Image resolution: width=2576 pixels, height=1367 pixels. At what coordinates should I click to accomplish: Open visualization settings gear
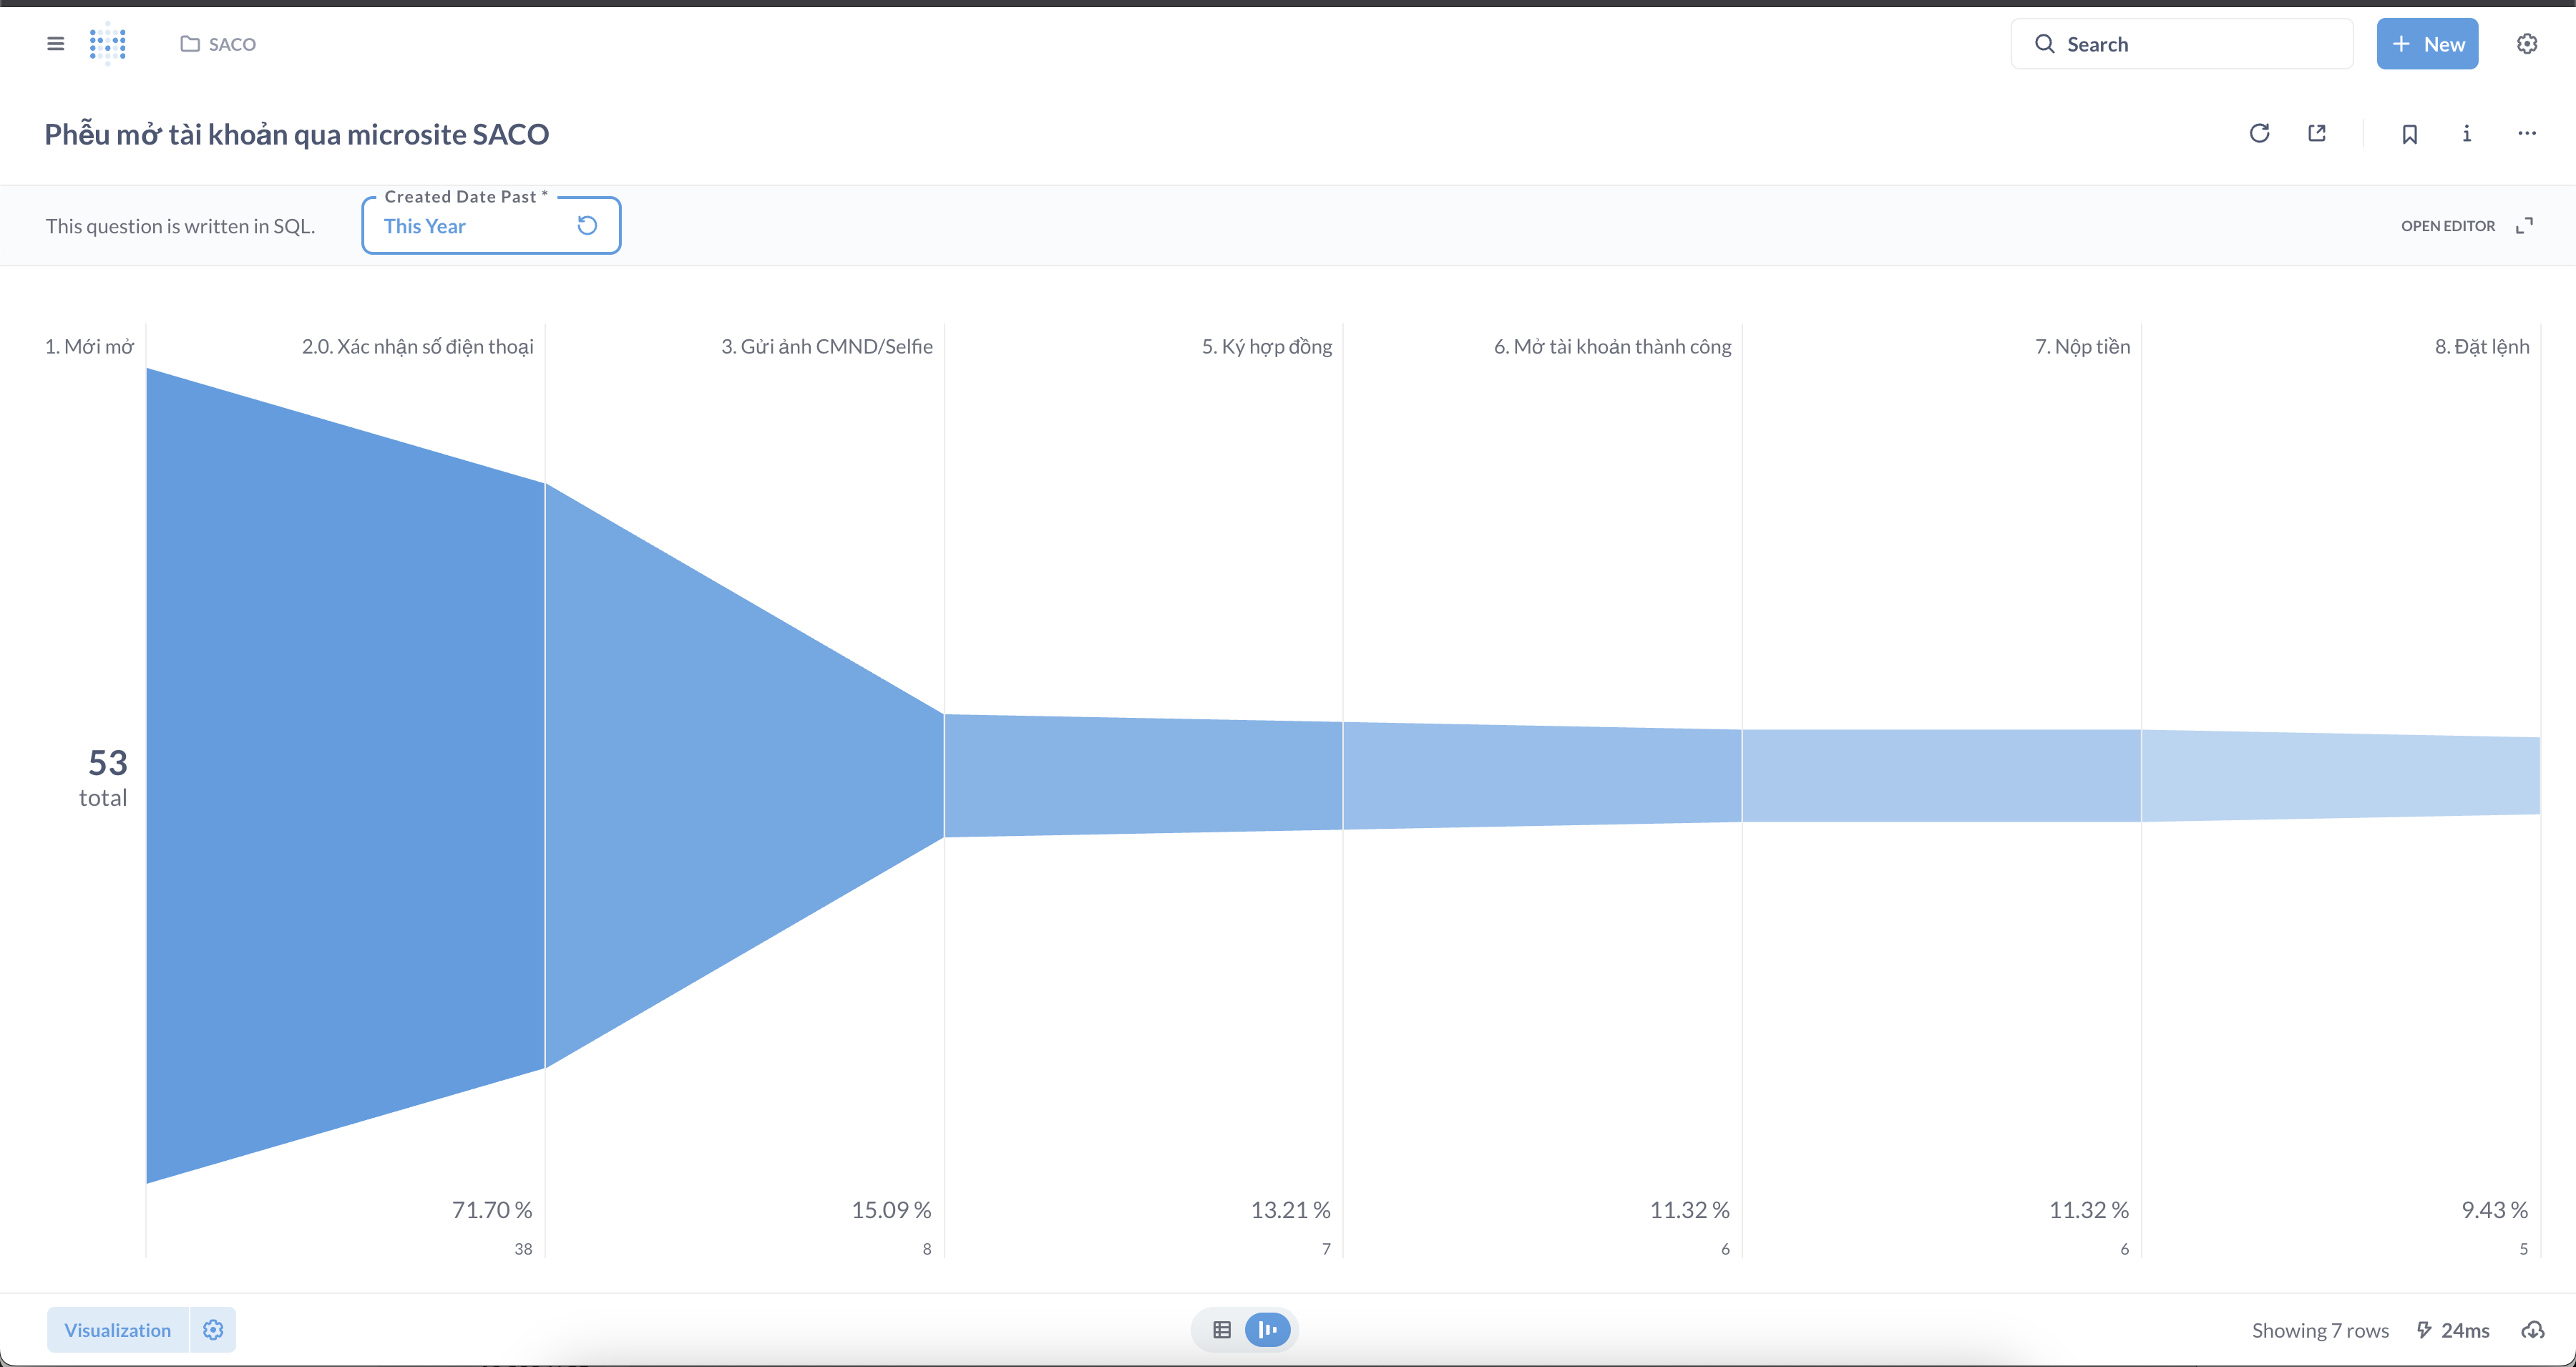213,1330
